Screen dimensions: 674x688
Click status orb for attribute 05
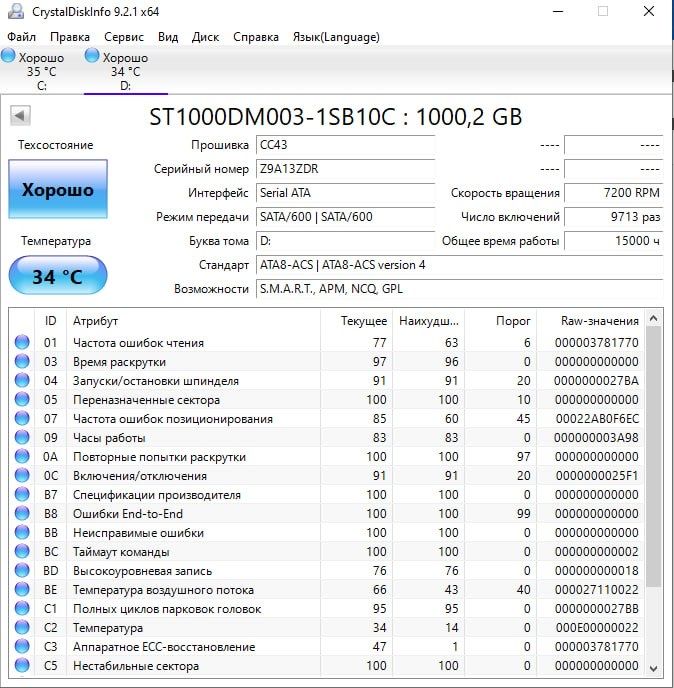click(22, 400)
